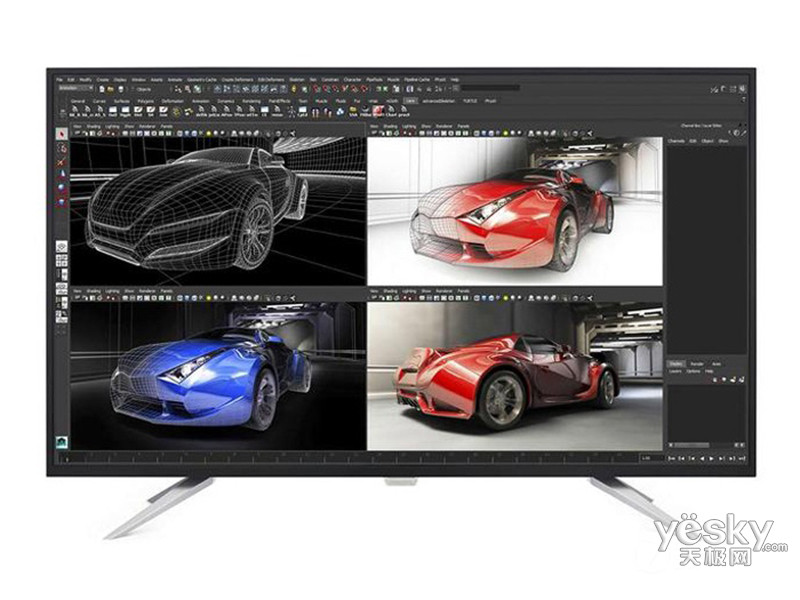
Task: Click the Create New Layer icon in Layer Editor
Action: (733, 380)
